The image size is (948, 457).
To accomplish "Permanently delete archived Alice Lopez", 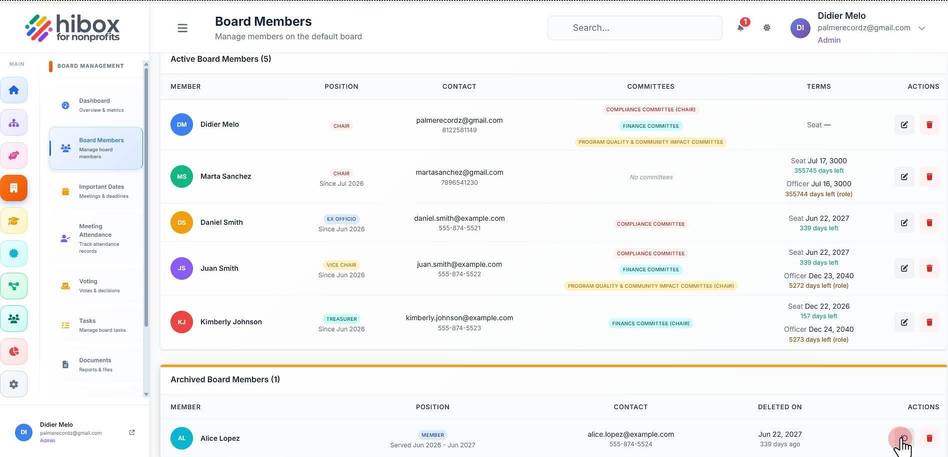I will (x=929, y=438).
